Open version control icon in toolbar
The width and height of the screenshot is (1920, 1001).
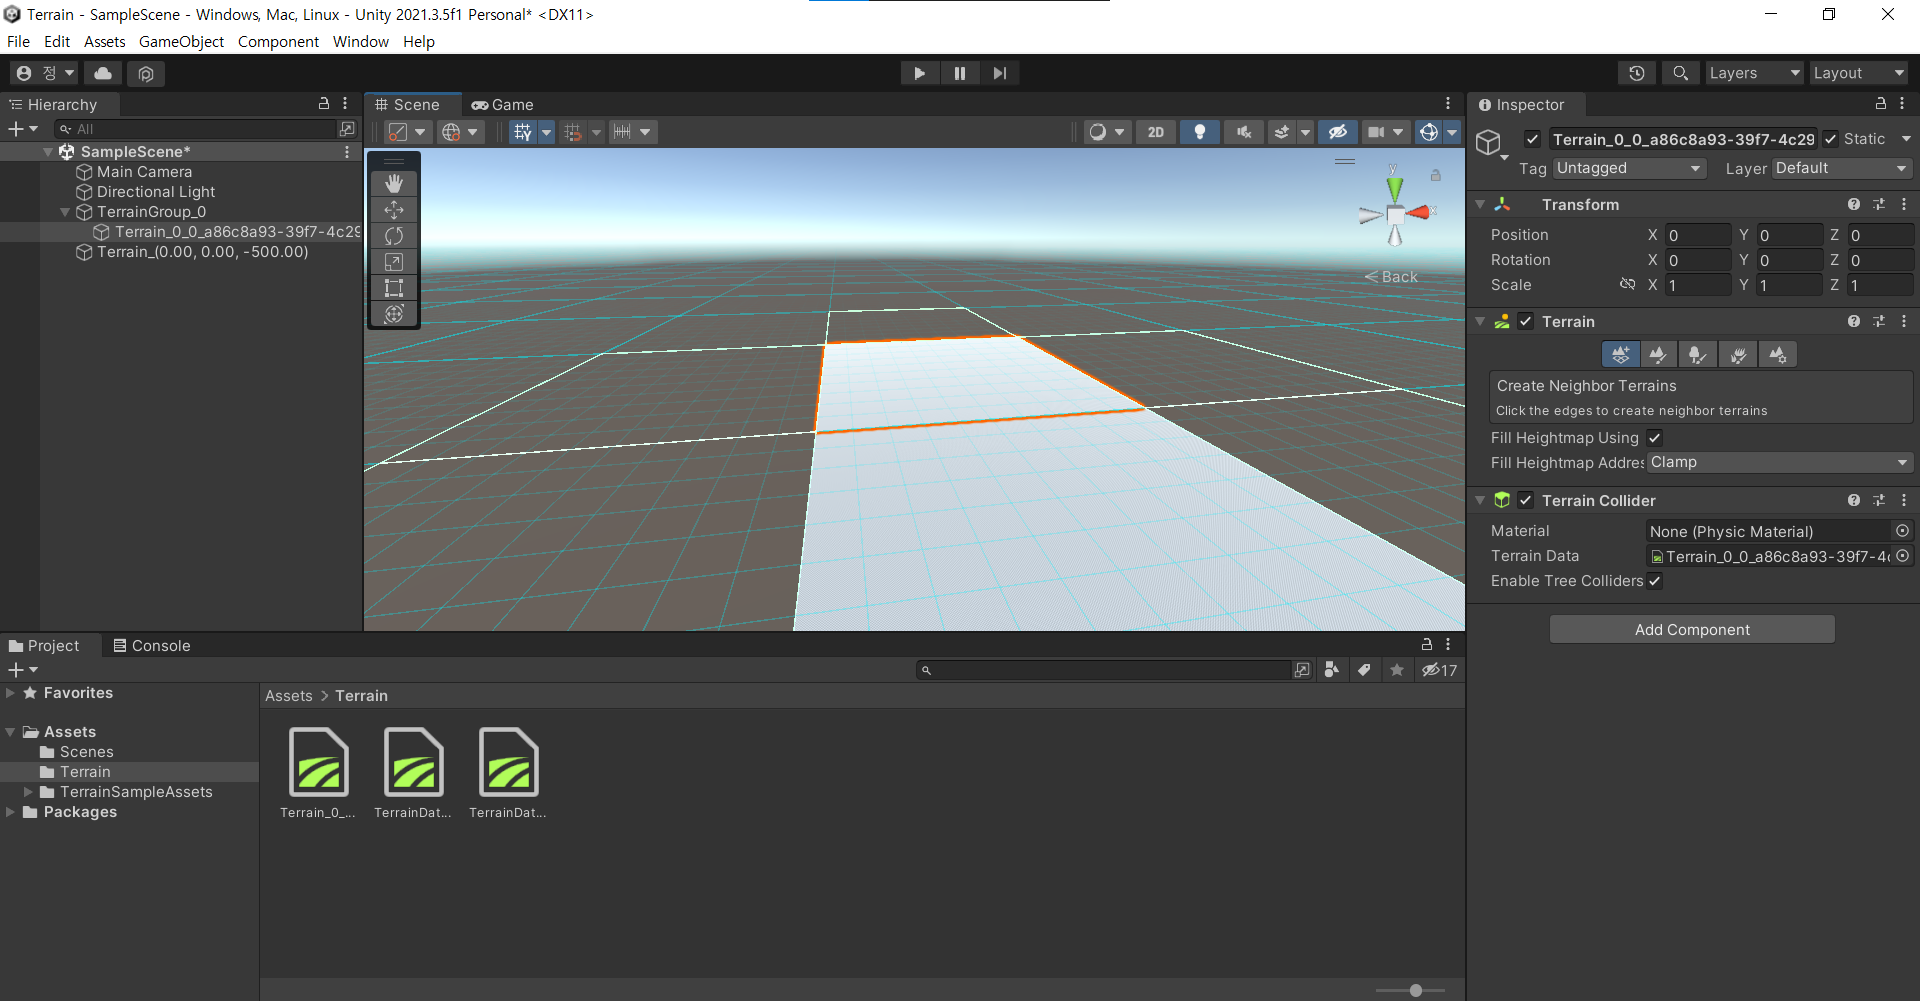(x=146, y=73)
